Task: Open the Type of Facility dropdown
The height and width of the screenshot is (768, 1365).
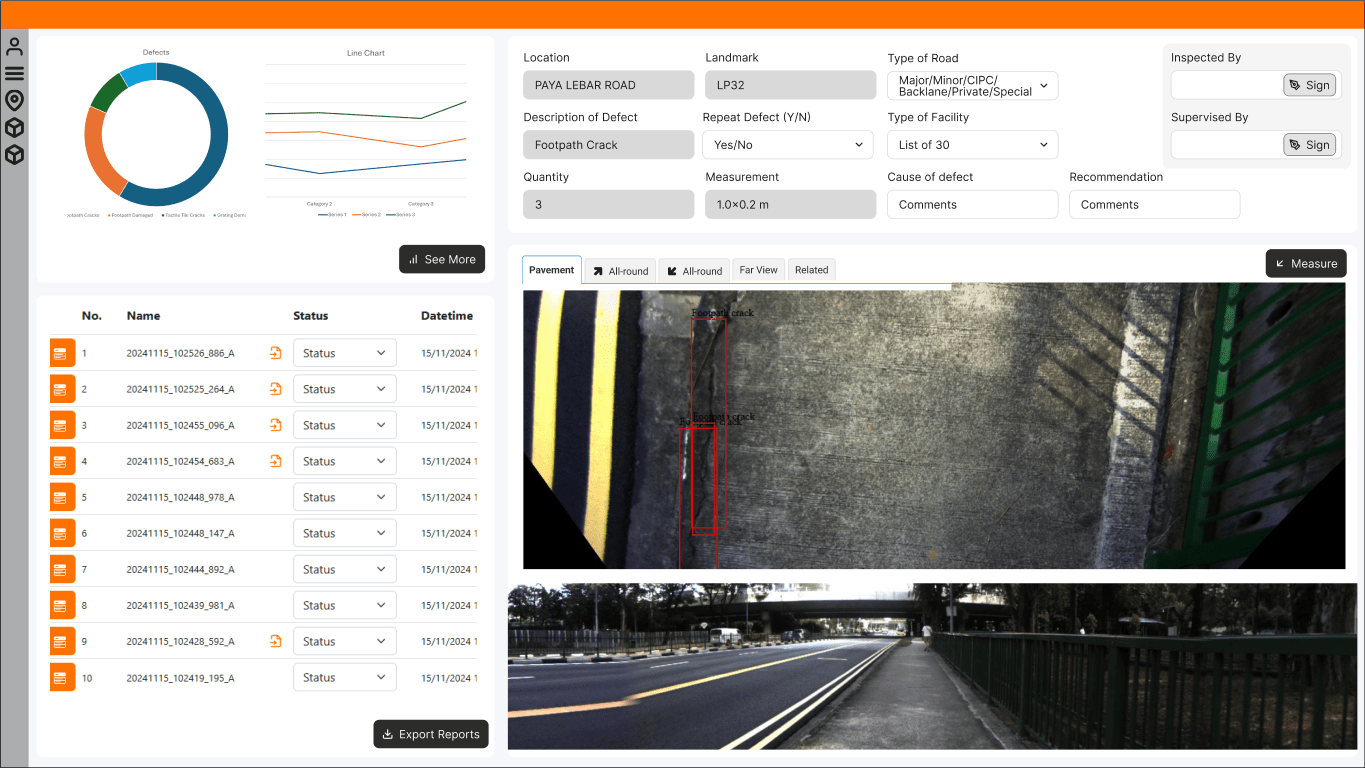Action: pyautogui.click(x=972, y=145)
